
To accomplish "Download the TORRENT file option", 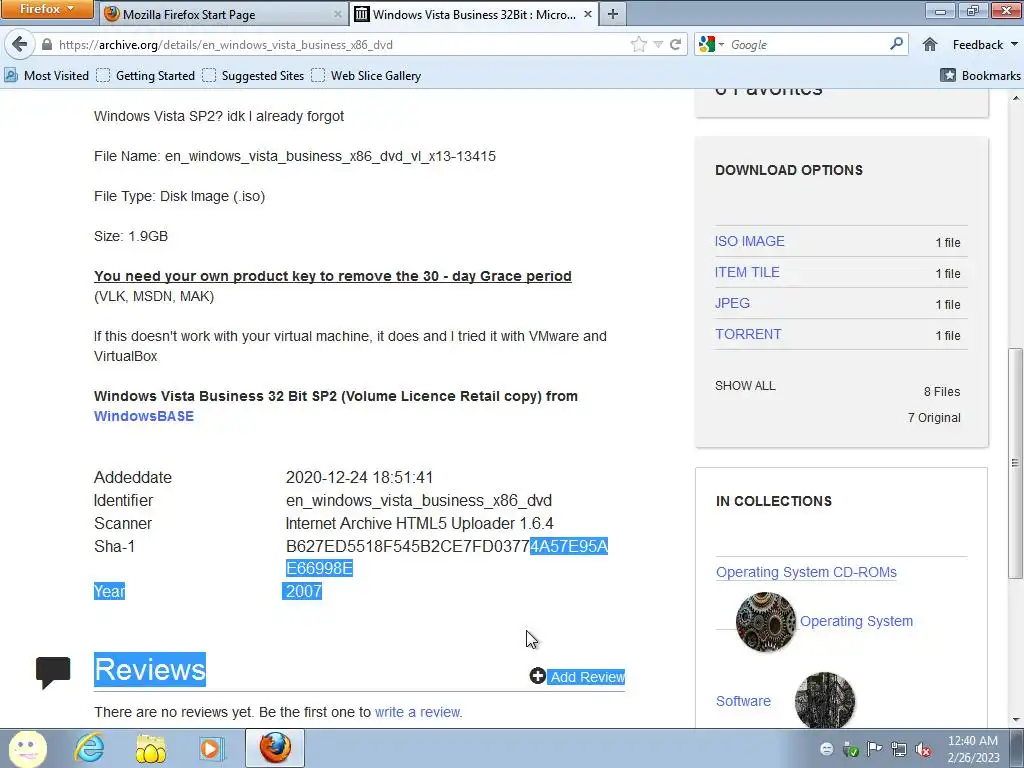I will coord(748,334).
